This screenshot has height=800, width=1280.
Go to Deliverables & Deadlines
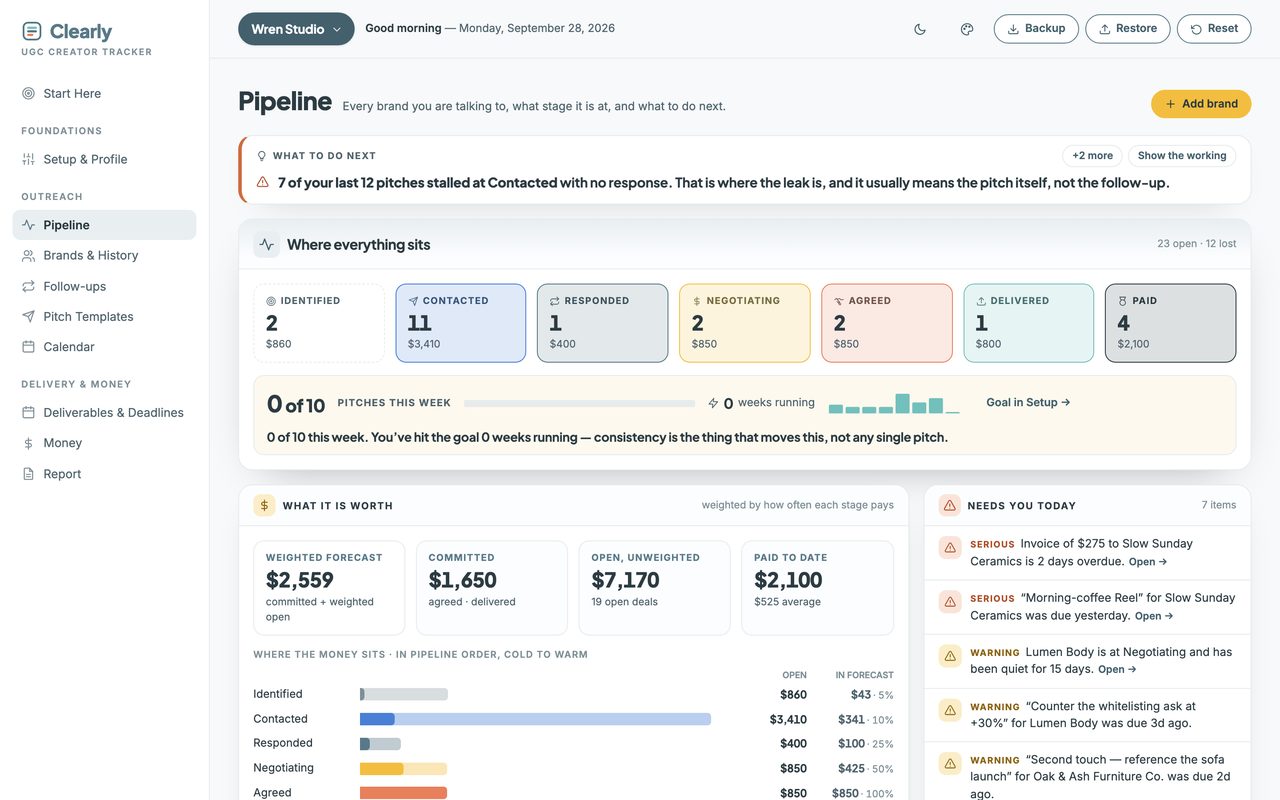point(104,412)
